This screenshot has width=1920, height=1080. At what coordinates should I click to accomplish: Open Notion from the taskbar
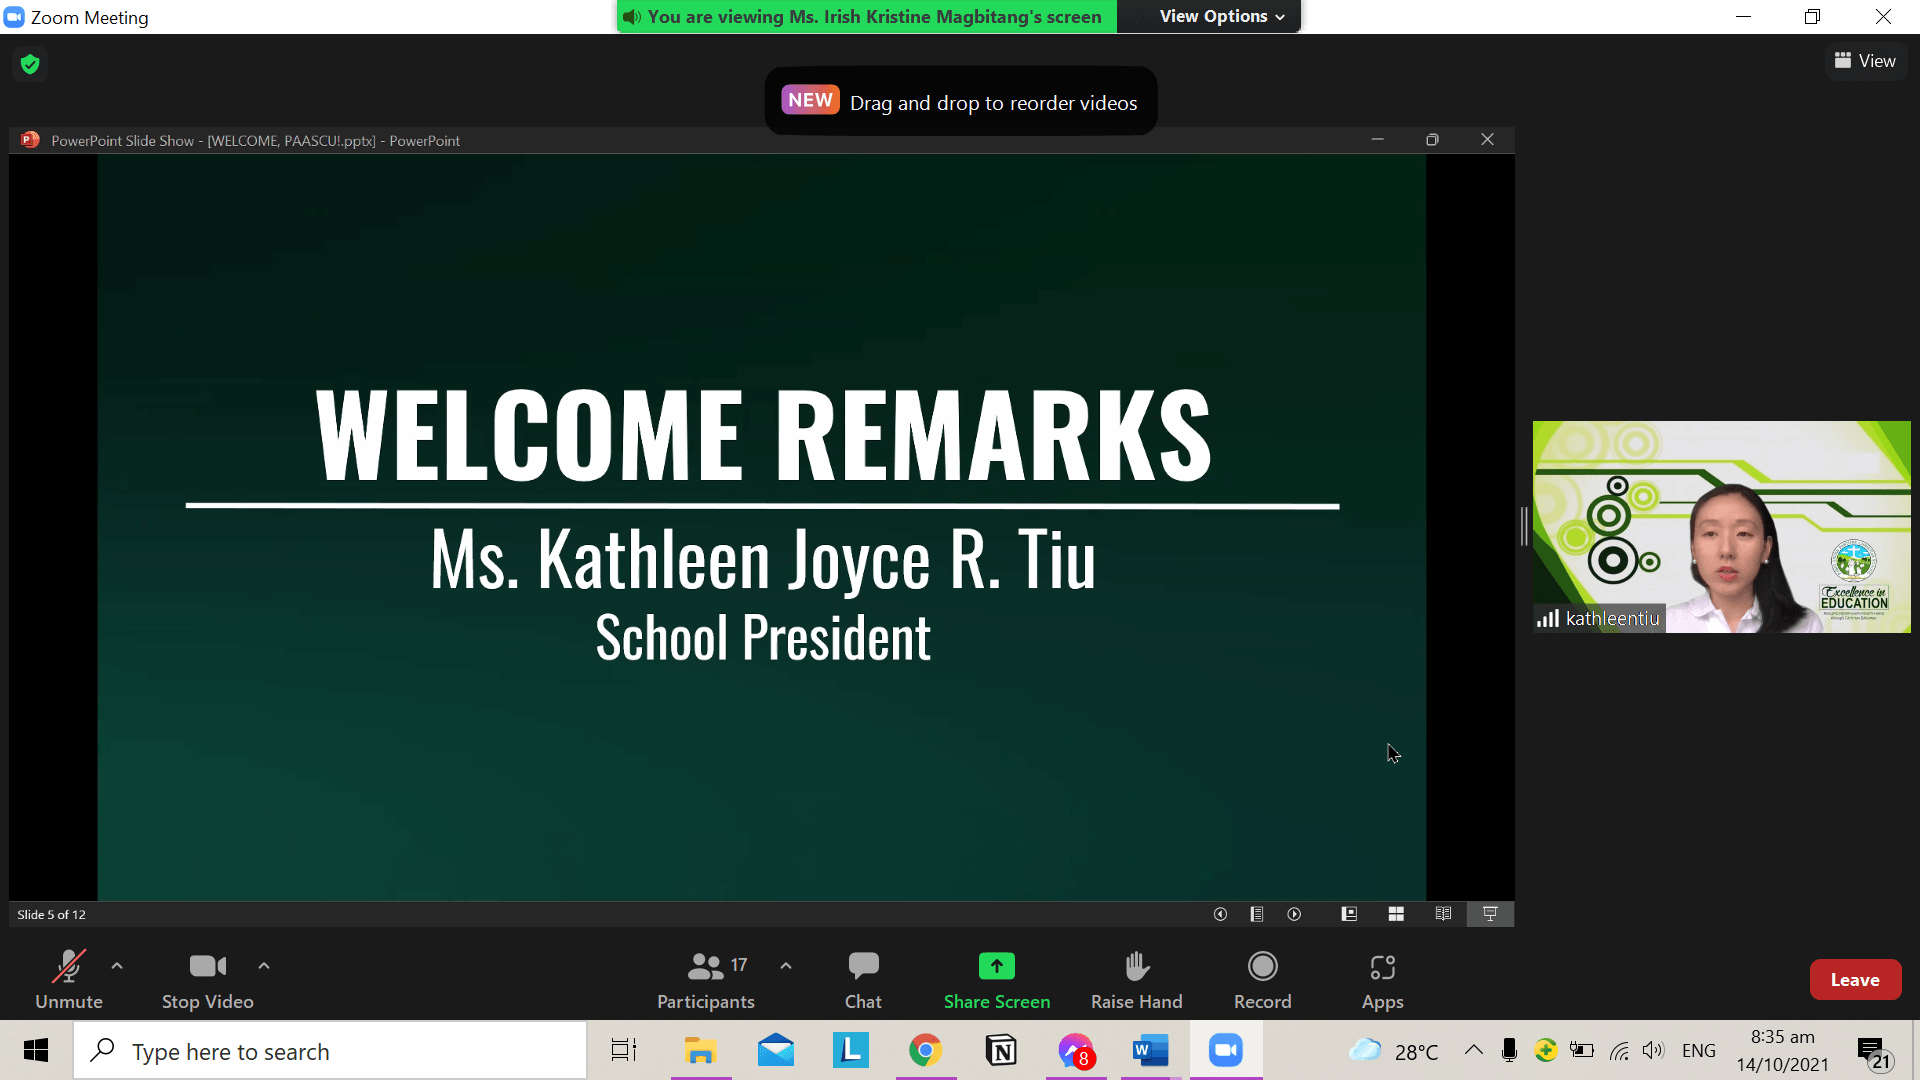[x=1000, y=1051]
